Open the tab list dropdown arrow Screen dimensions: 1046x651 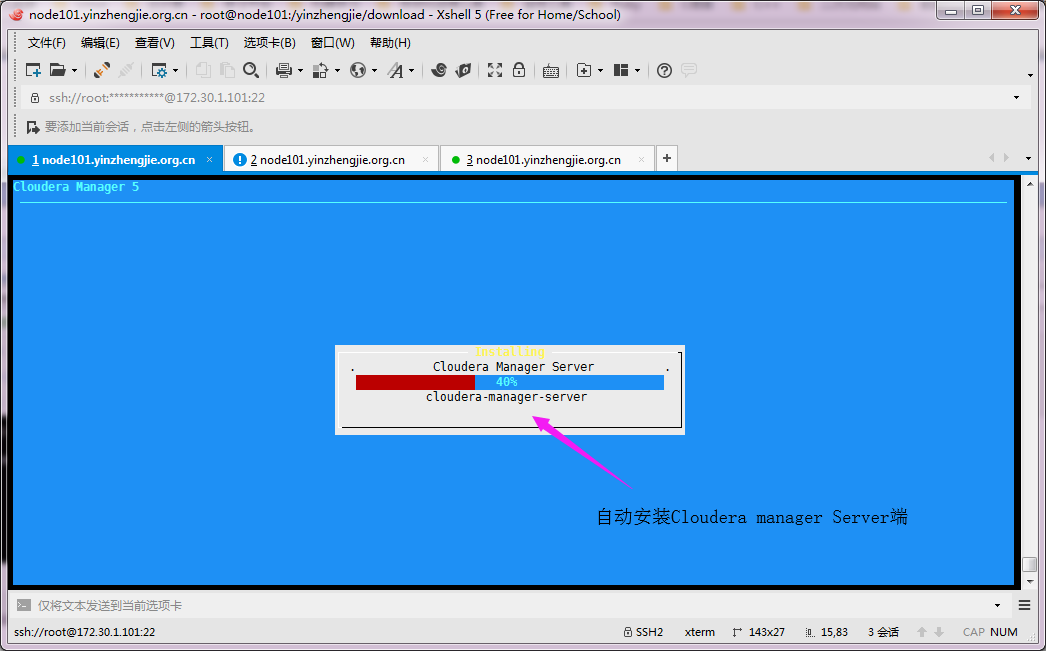pos(1028,159)
